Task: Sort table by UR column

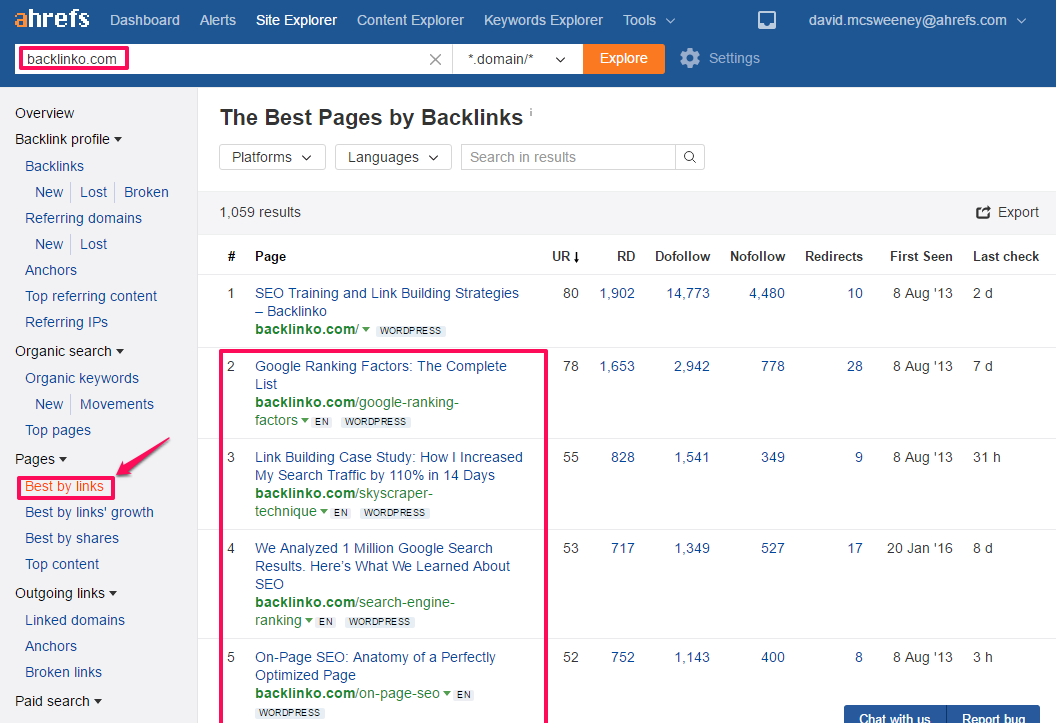Action: (x=566, y=256)
